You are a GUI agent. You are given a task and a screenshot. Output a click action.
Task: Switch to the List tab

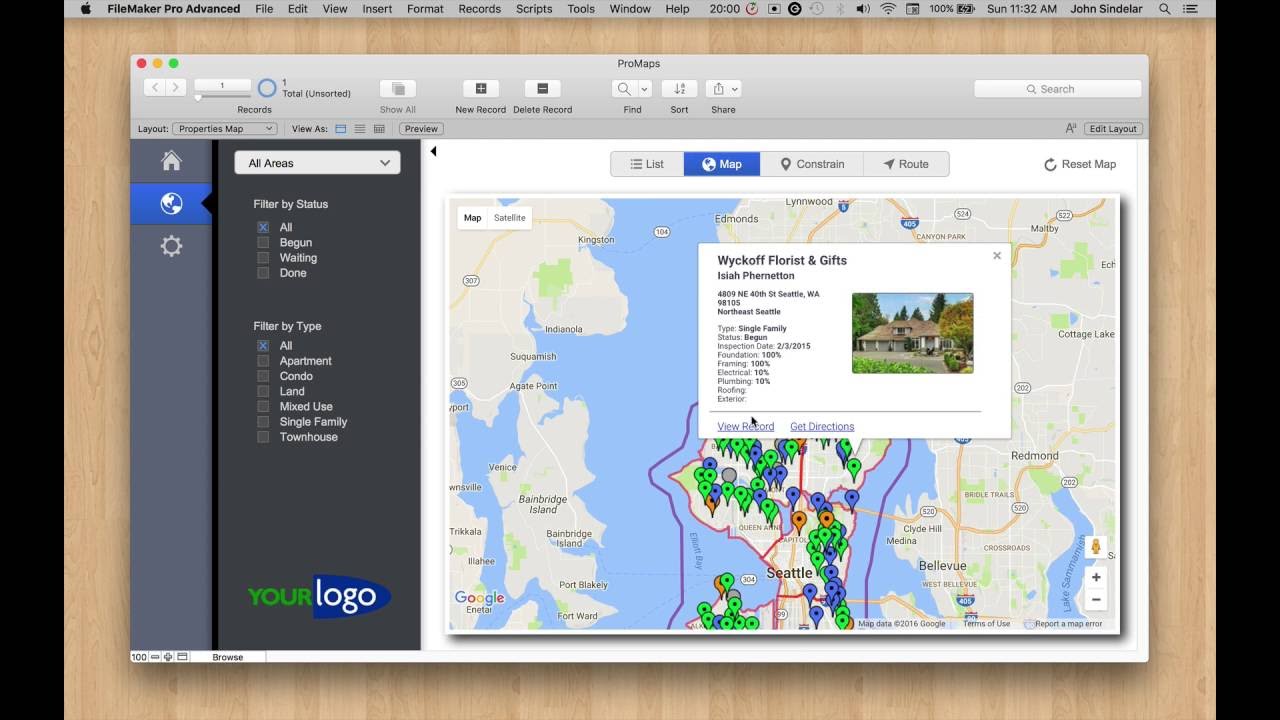[647, 164]
